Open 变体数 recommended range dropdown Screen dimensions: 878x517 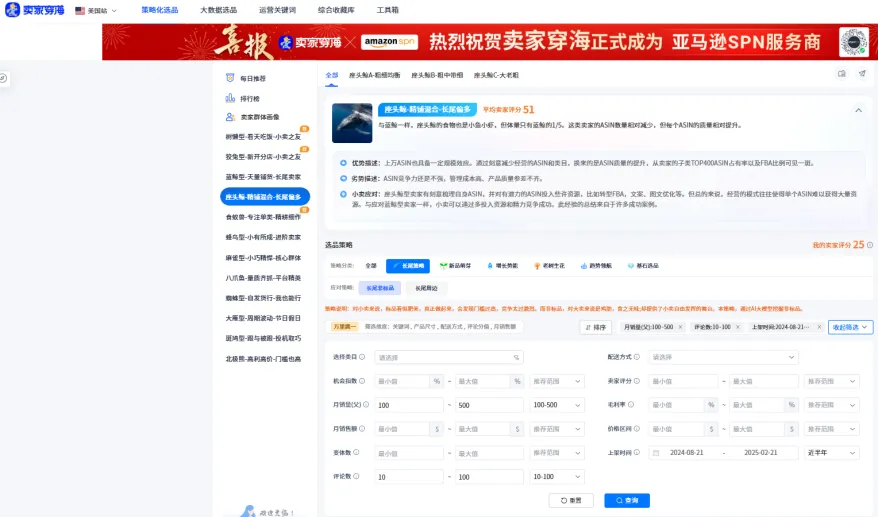coord(557,453)
